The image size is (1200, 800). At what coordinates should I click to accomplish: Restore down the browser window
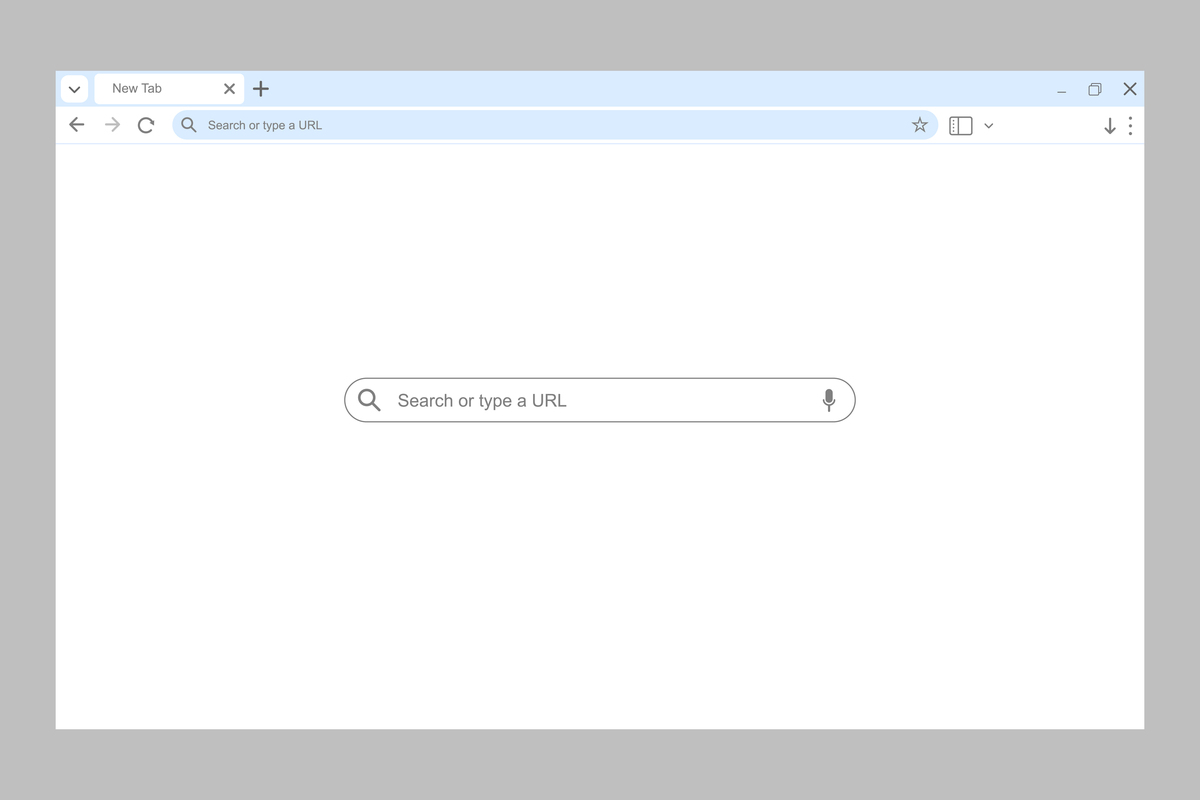click(x=1095, y=89)
